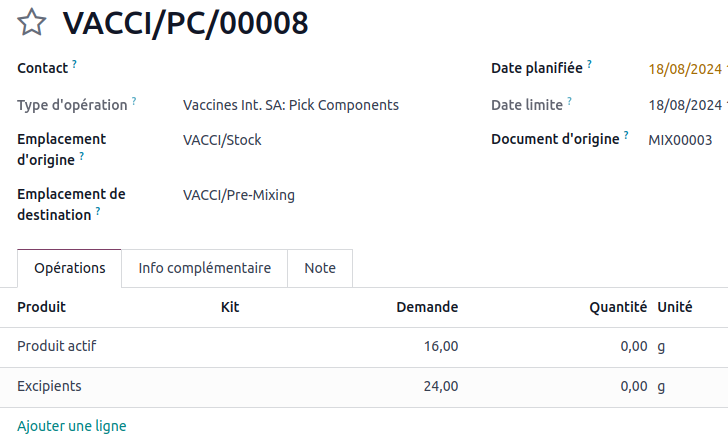The height and width of the screenshot is (442, 728).
Task: Open Emplacement d'origine help tooltip icon
Action: (x=82, y=155)
